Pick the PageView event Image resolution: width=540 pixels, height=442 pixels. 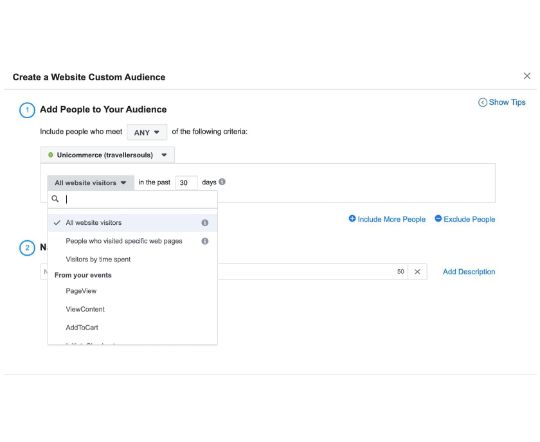[132, 291]
